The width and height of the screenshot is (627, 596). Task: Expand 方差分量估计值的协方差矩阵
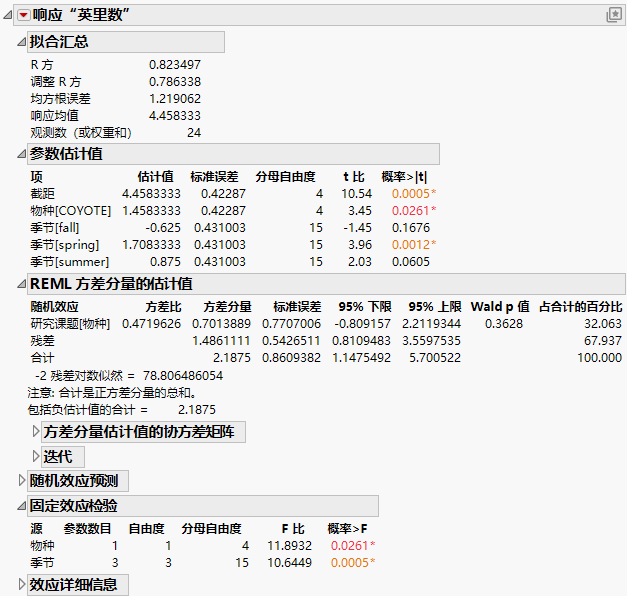pyautogui.click(x=36, y=432)
